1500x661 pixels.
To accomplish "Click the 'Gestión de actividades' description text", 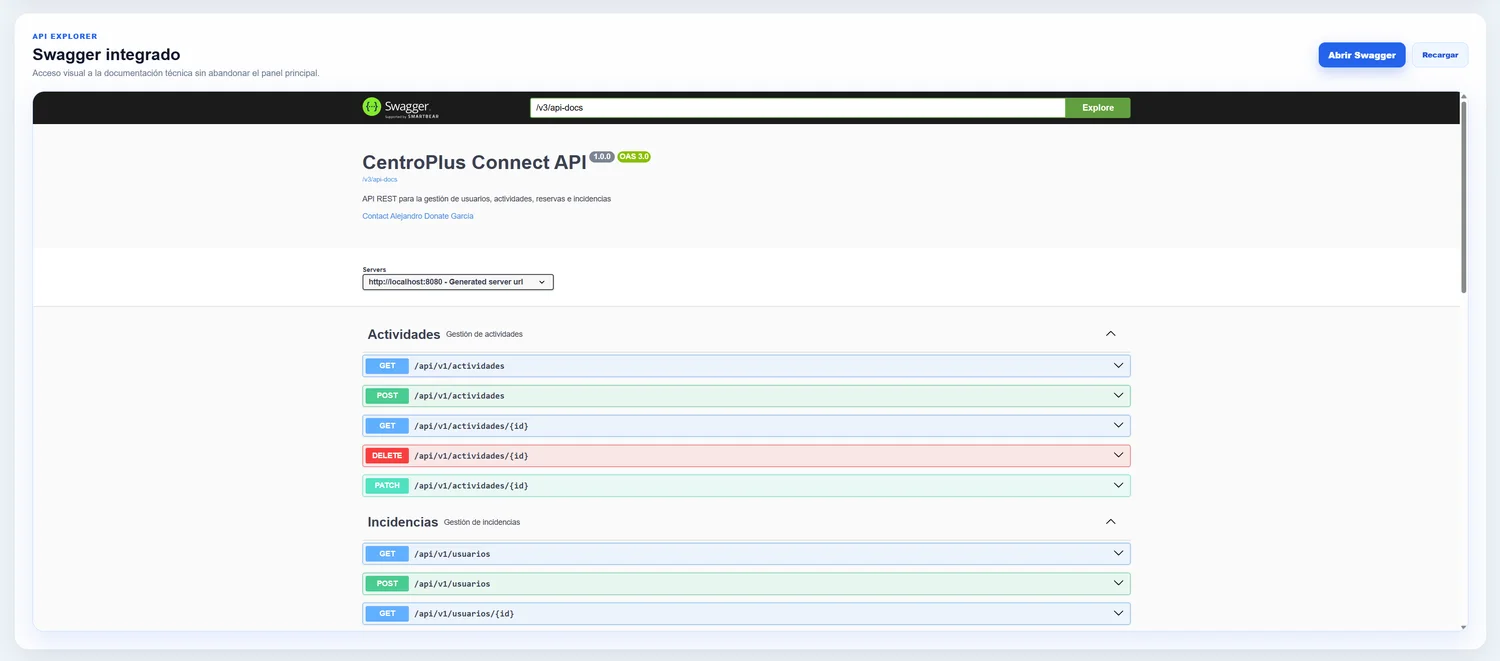I will pyautogui.click(x=485, y=334).
